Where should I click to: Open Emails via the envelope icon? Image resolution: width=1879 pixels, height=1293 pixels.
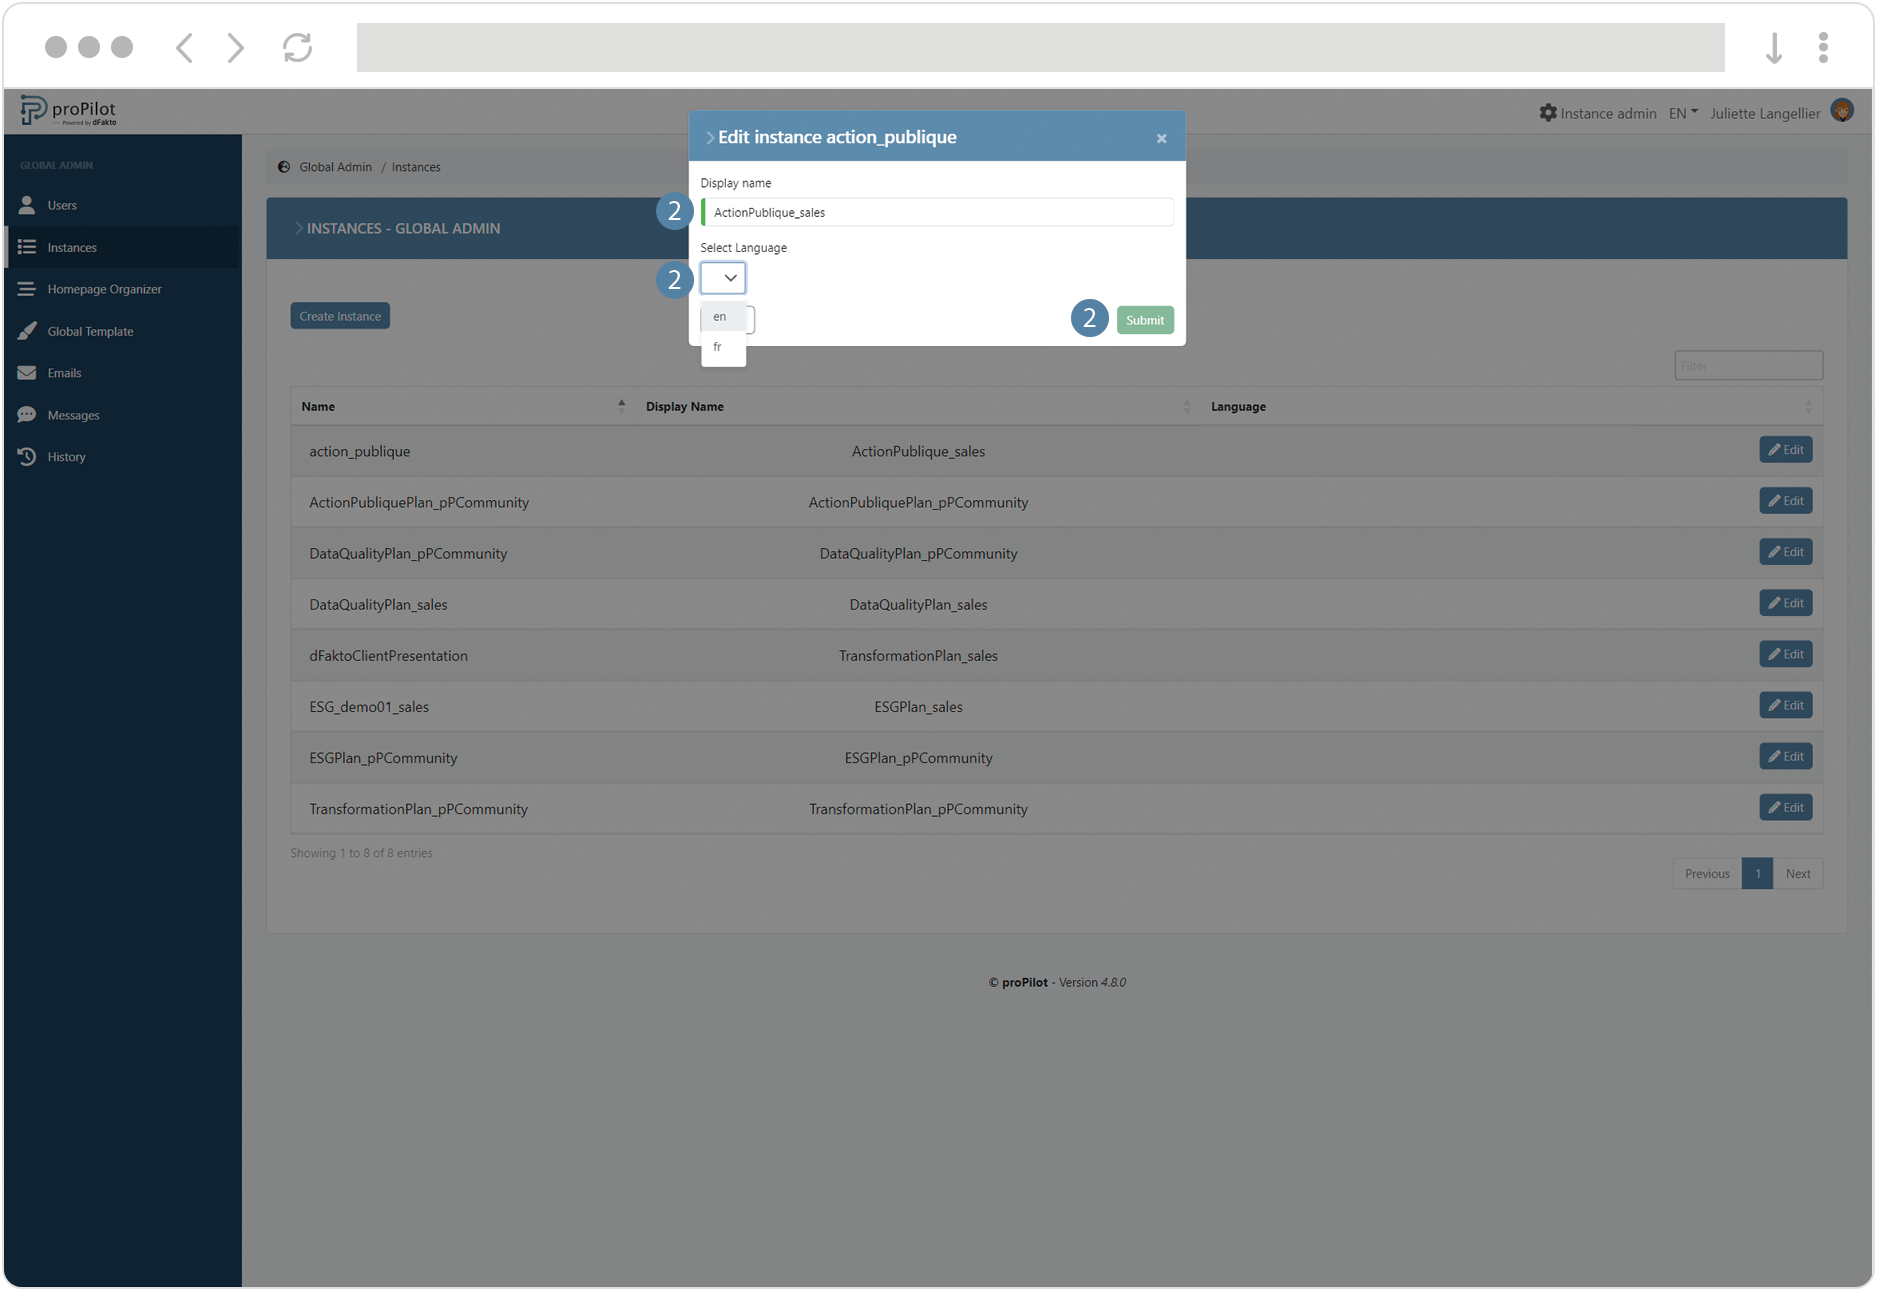[28, 372]
